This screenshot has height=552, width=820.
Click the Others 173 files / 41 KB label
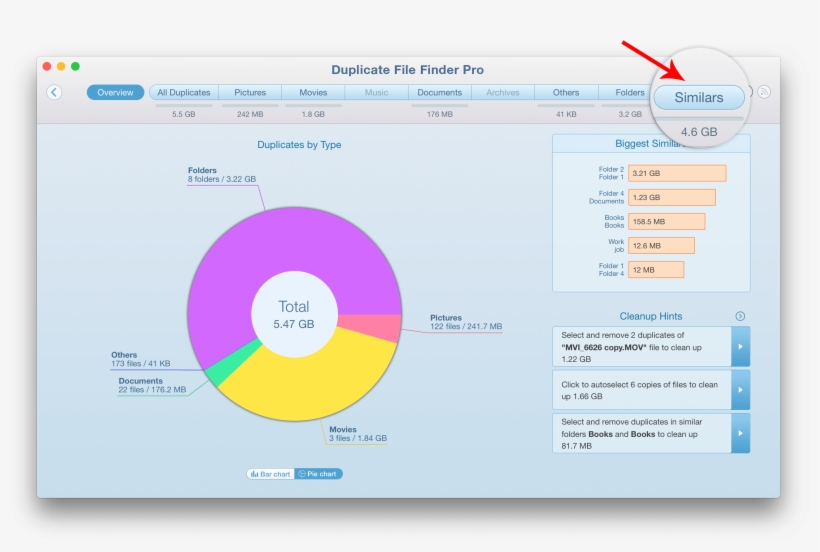point(140,359)
